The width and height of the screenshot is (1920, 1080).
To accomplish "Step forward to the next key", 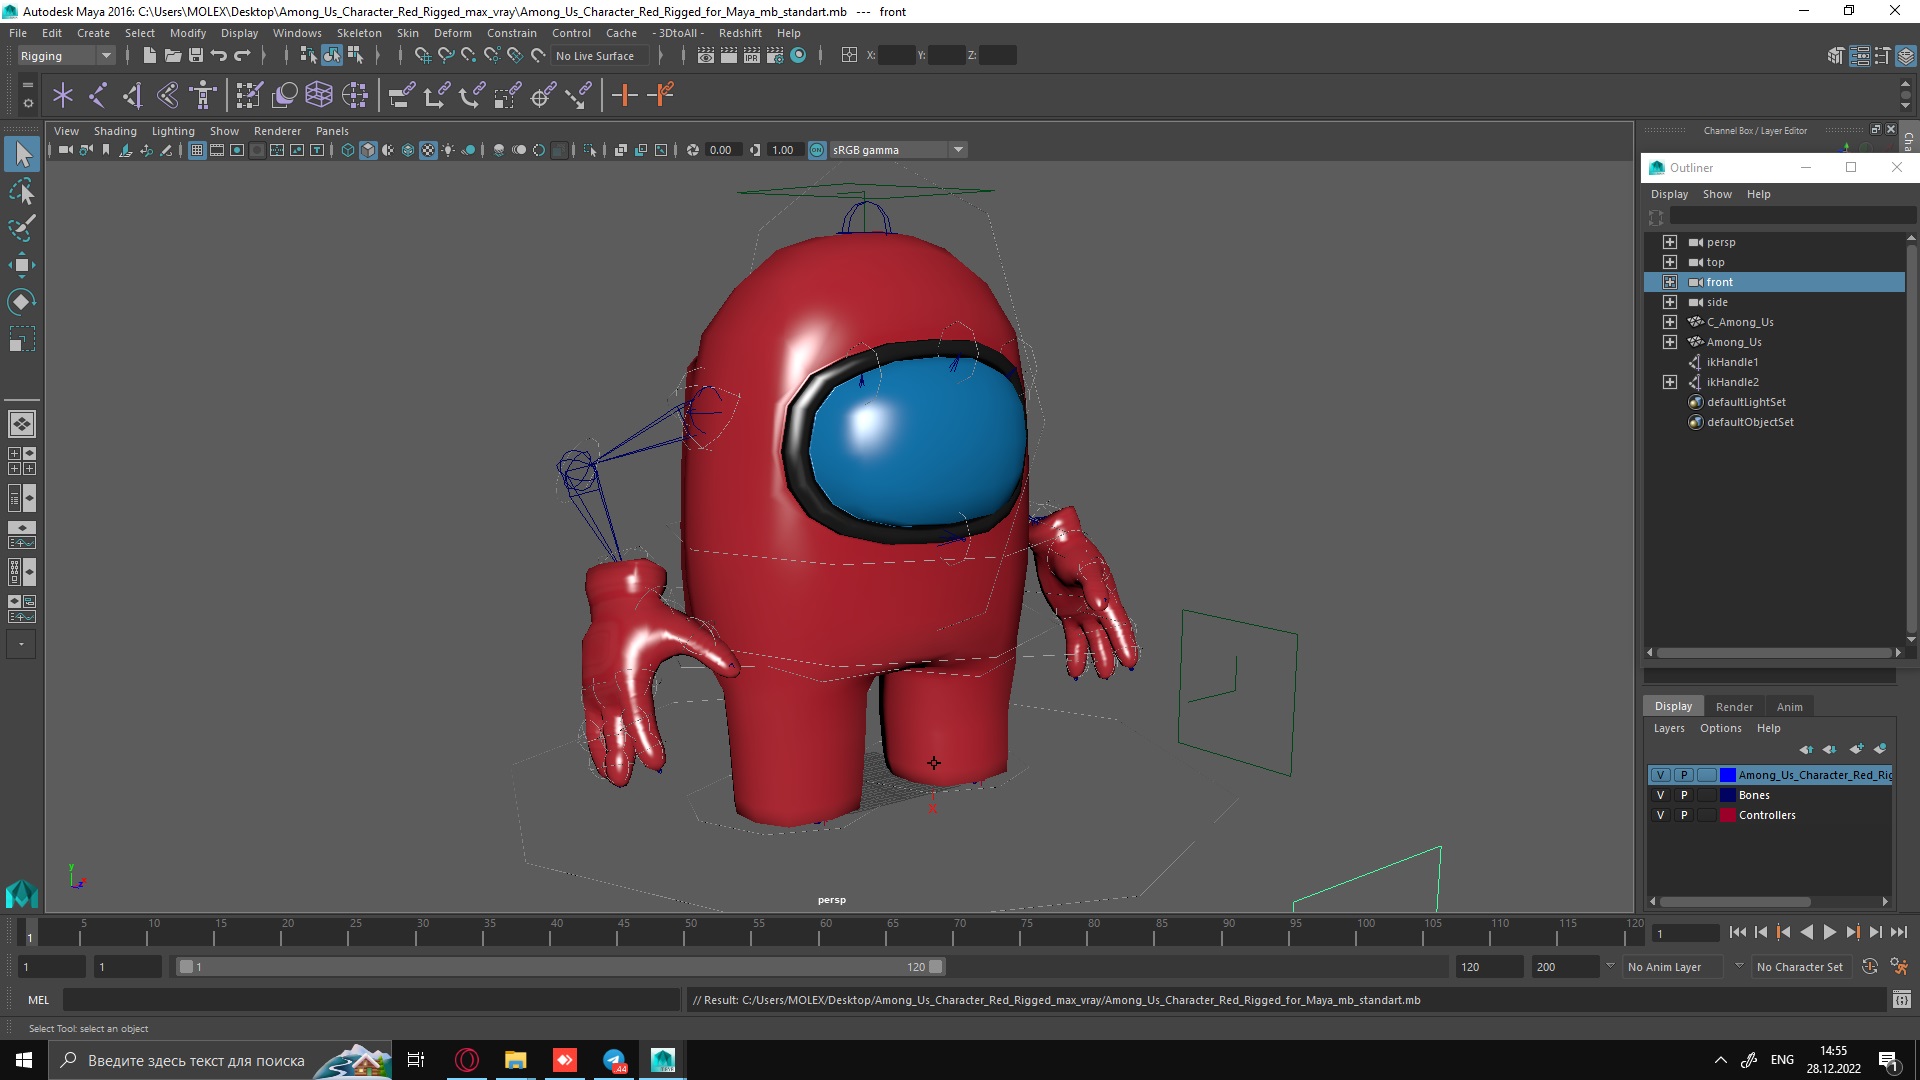I will coord(1852,933).
